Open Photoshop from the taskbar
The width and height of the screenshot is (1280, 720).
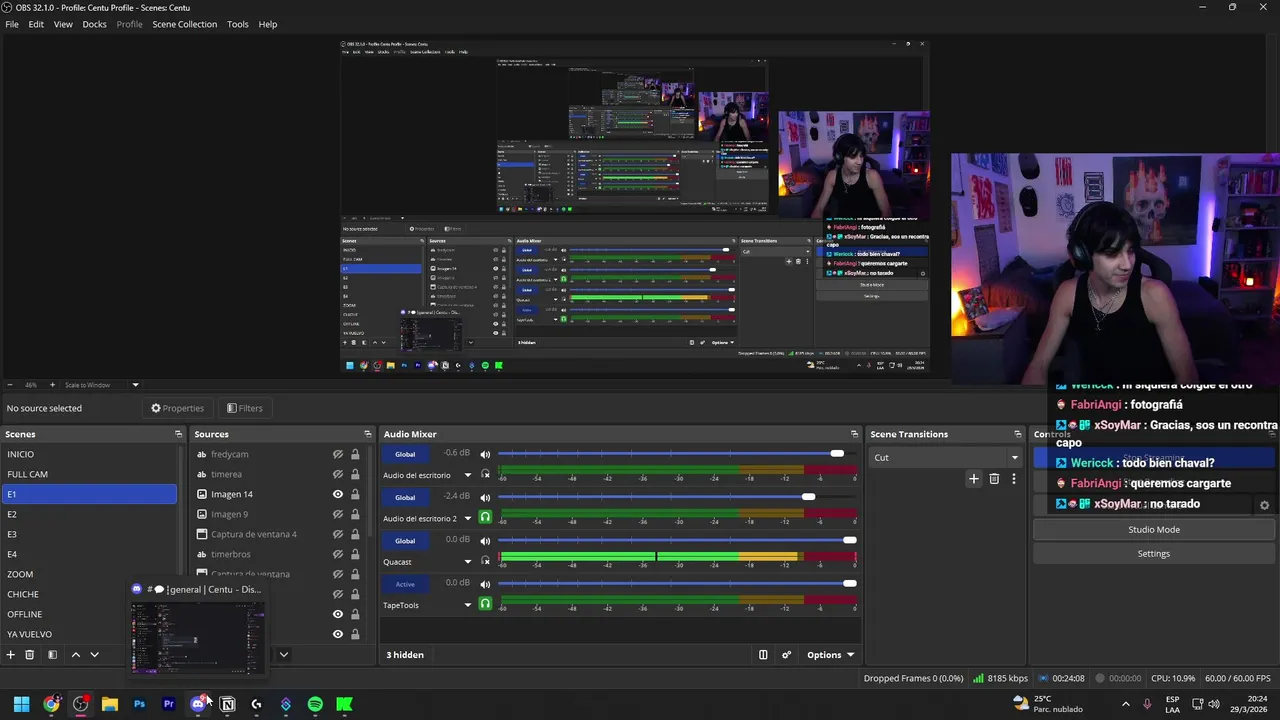pyautogui.click(x=139, y=704)
